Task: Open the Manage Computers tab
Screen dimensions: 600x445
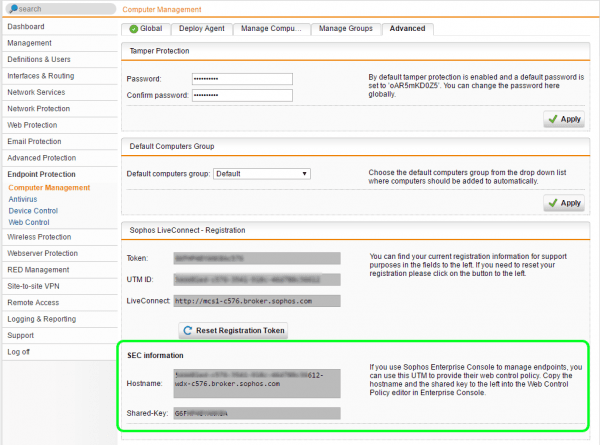Action: coord(271,29)
